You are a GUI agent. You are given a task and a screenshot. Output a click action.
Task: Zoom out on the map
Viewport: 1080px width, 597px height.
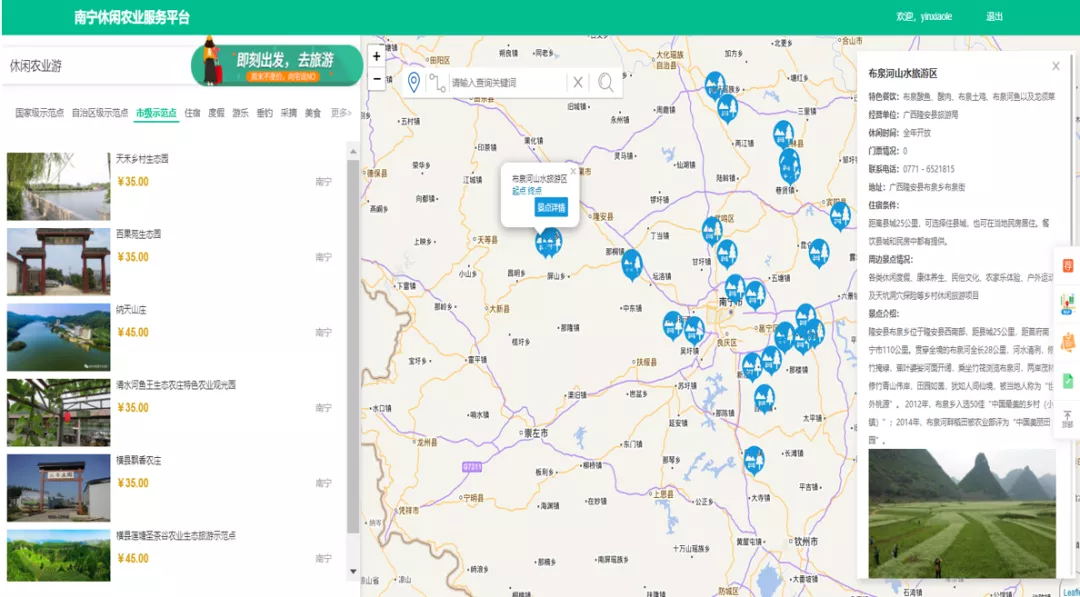click(x=377, y=79)
